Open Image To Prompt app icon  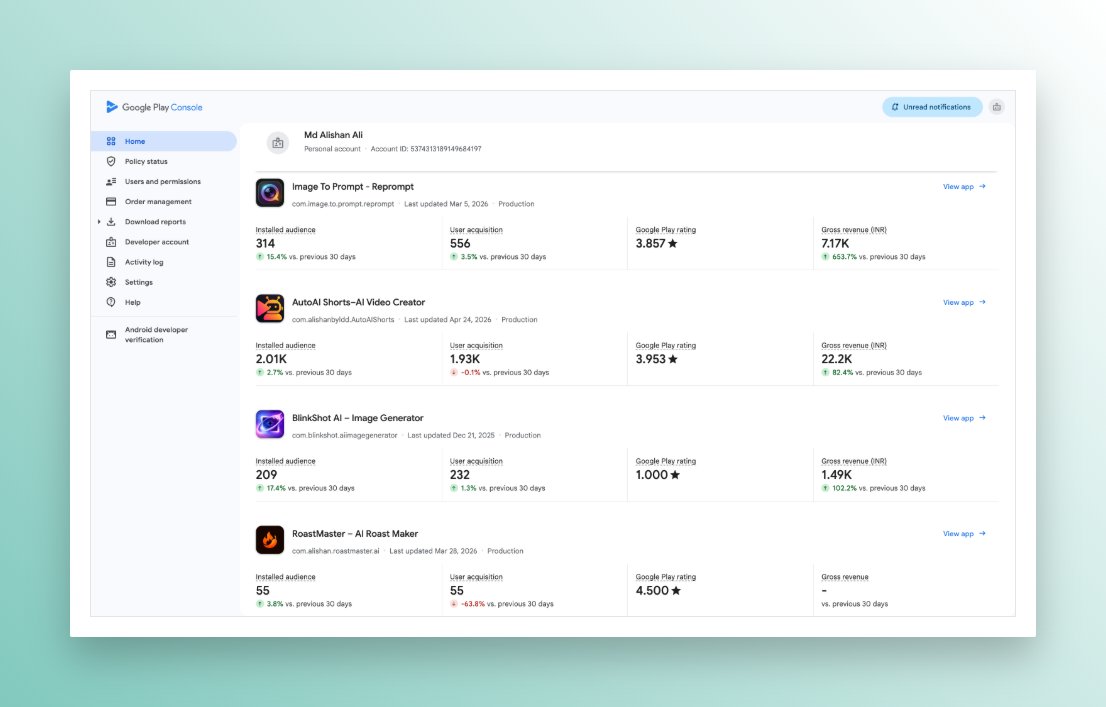269,193
